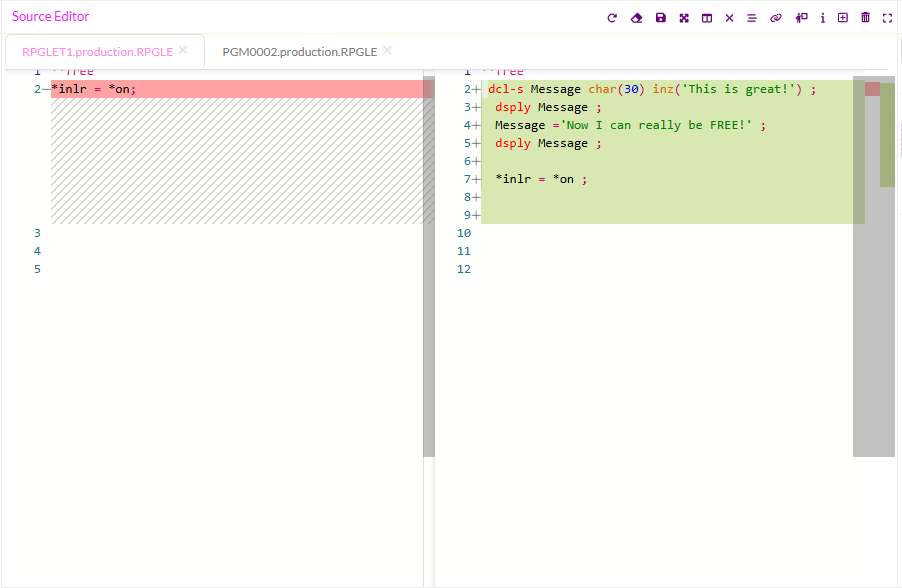Show info using the i icon
This screenshot has width=902, height=588.
[x=822, y=18]
